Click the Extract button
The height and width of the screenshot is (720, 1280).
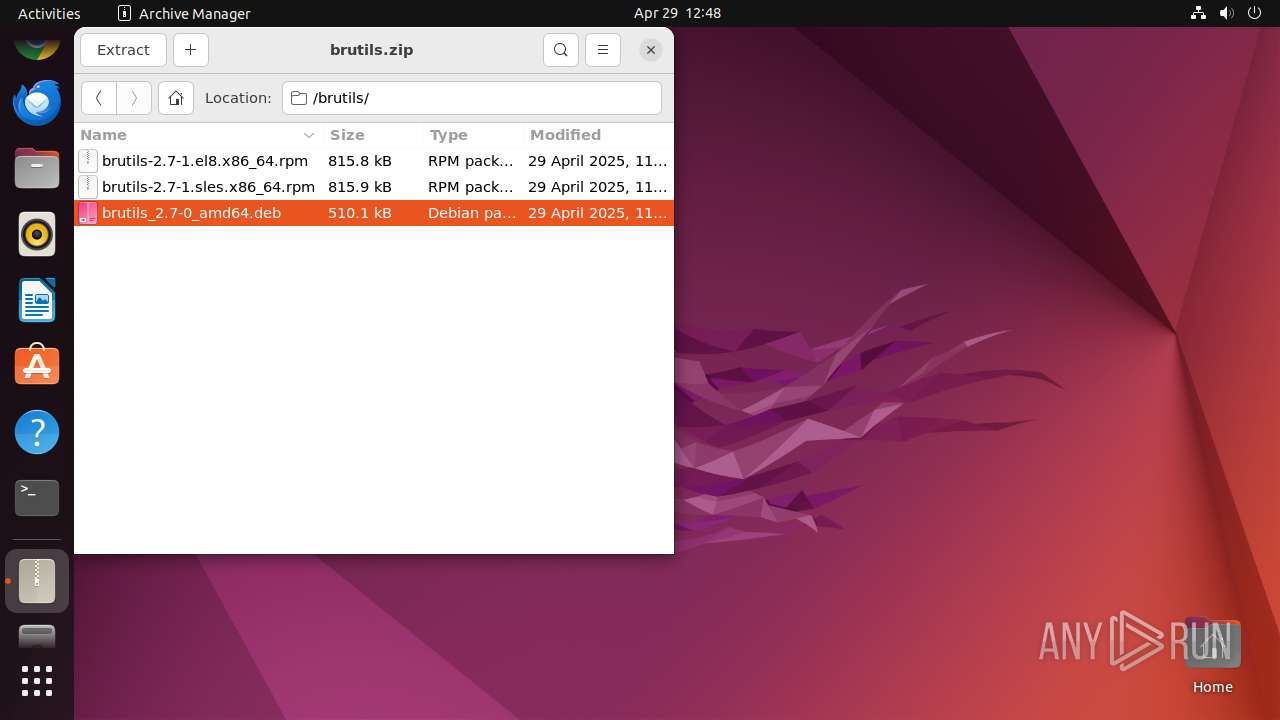pyautogui.click(x=123, y=50)
